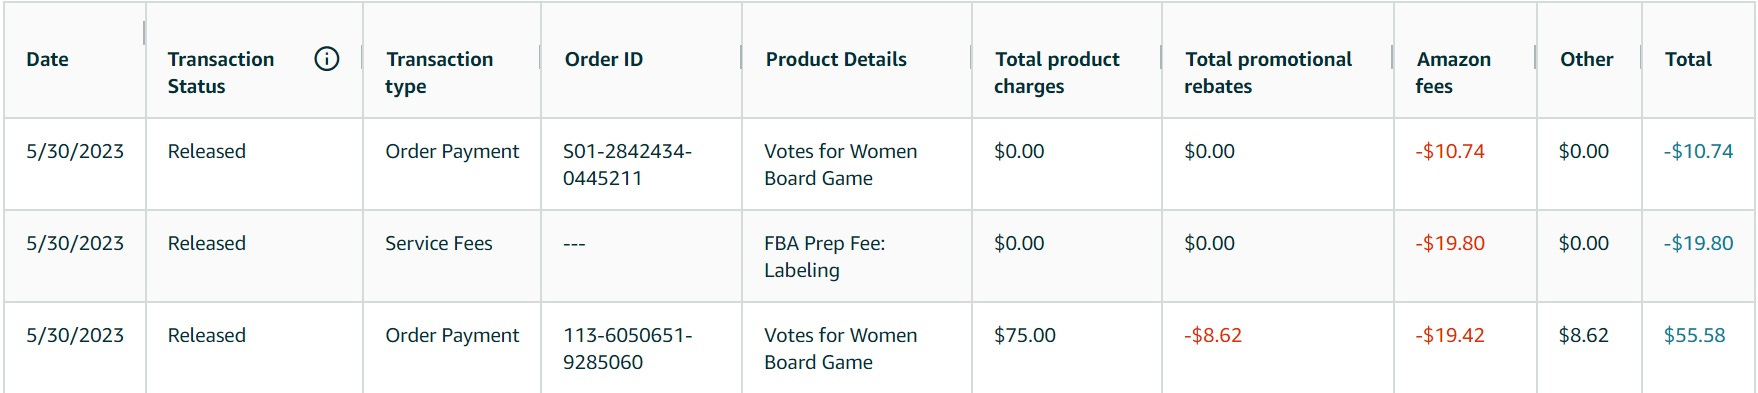This screenshot has width=1758, height=393.
Task: Click the FBA Prep Fee: Labeling cell
Action: (x=824, y=256)
